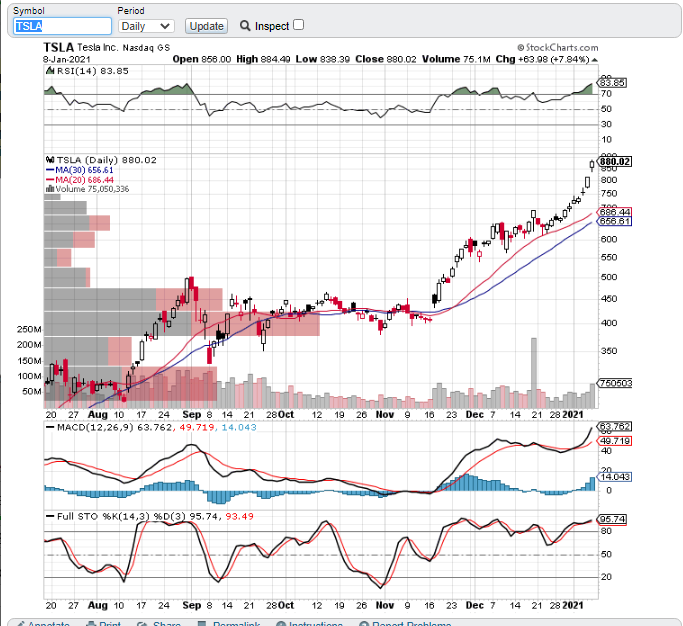Click the volume bars icon in legend
Viewport: 683px width, 626px height.
50,189
